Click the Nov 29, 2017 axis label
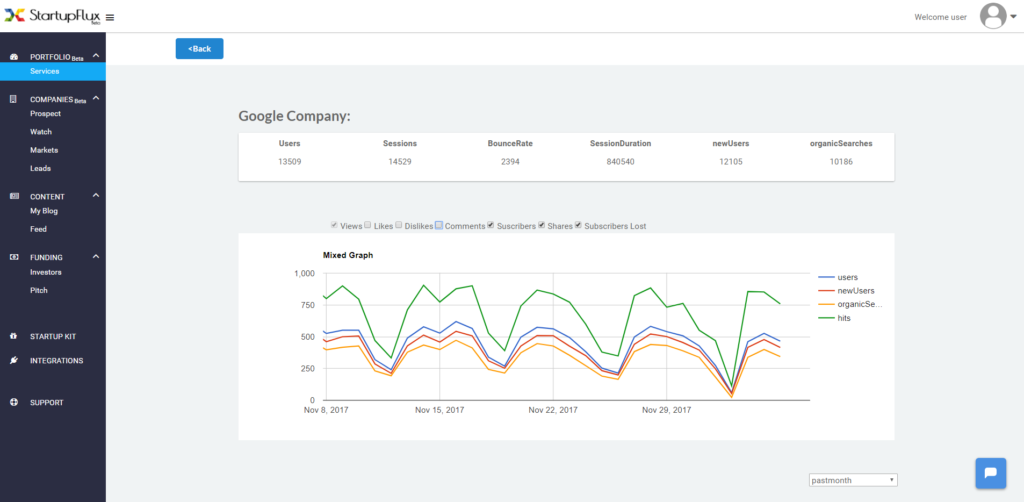The height and width of the screenshot is (502, 1024). coord(666,411)
